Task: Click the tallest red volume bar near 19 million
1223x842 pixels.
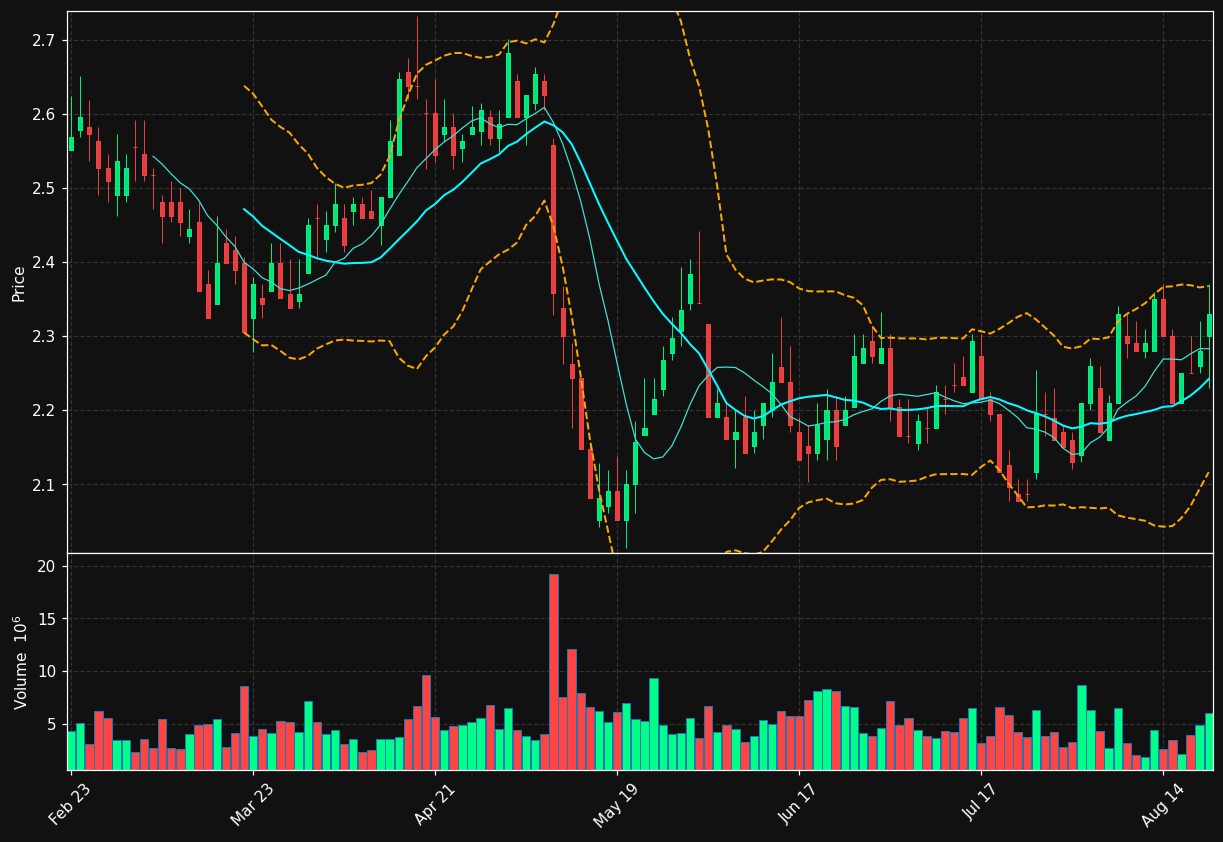Action: (x=553, y=672)
